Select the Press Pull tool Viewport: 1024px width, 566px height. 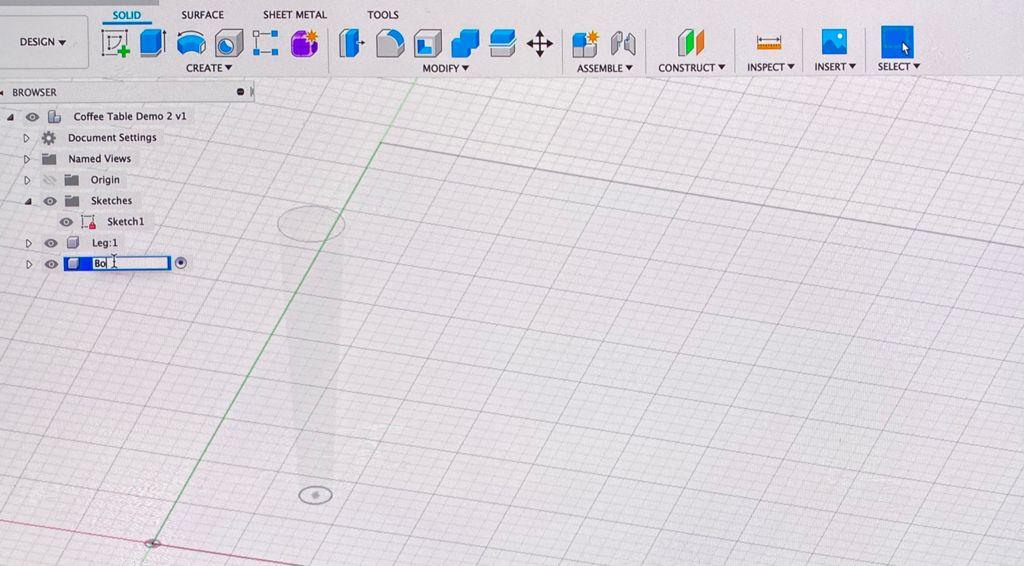click(x=351, y=44)
